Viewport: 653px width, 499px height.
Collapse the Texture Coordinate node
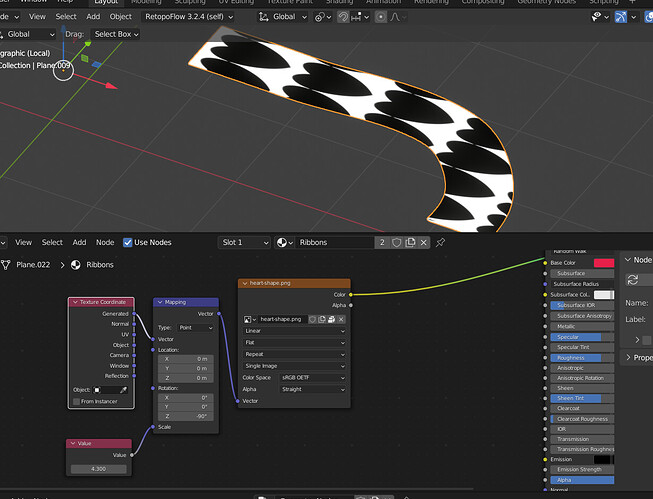click(x=75, y=302)
